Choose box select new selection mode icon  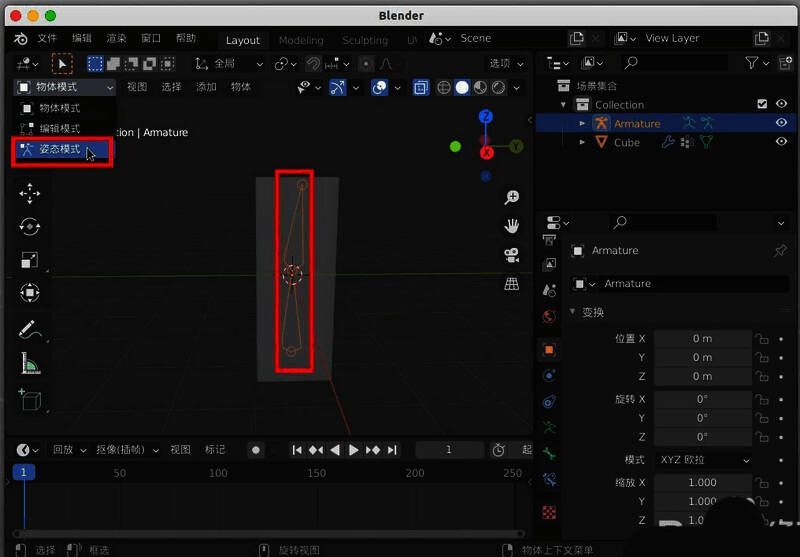coord(95,64)
